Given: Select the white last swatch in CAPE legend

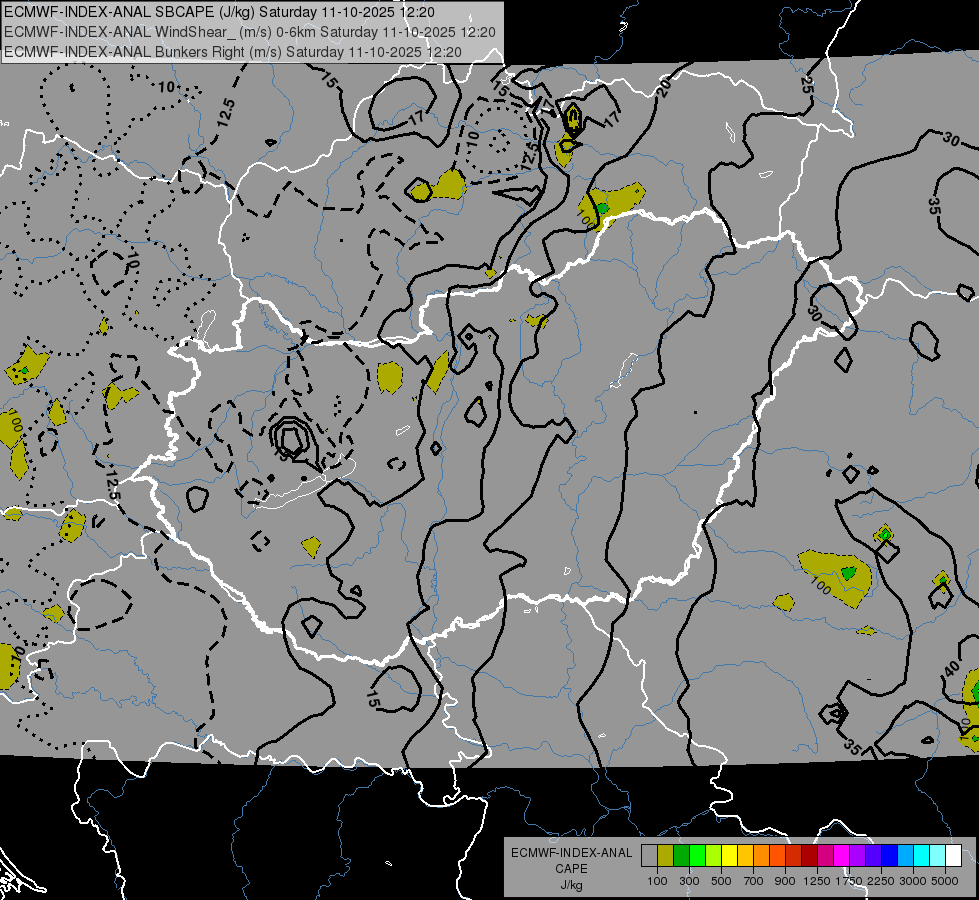Looking at the screenshot, I should [953, 855].
